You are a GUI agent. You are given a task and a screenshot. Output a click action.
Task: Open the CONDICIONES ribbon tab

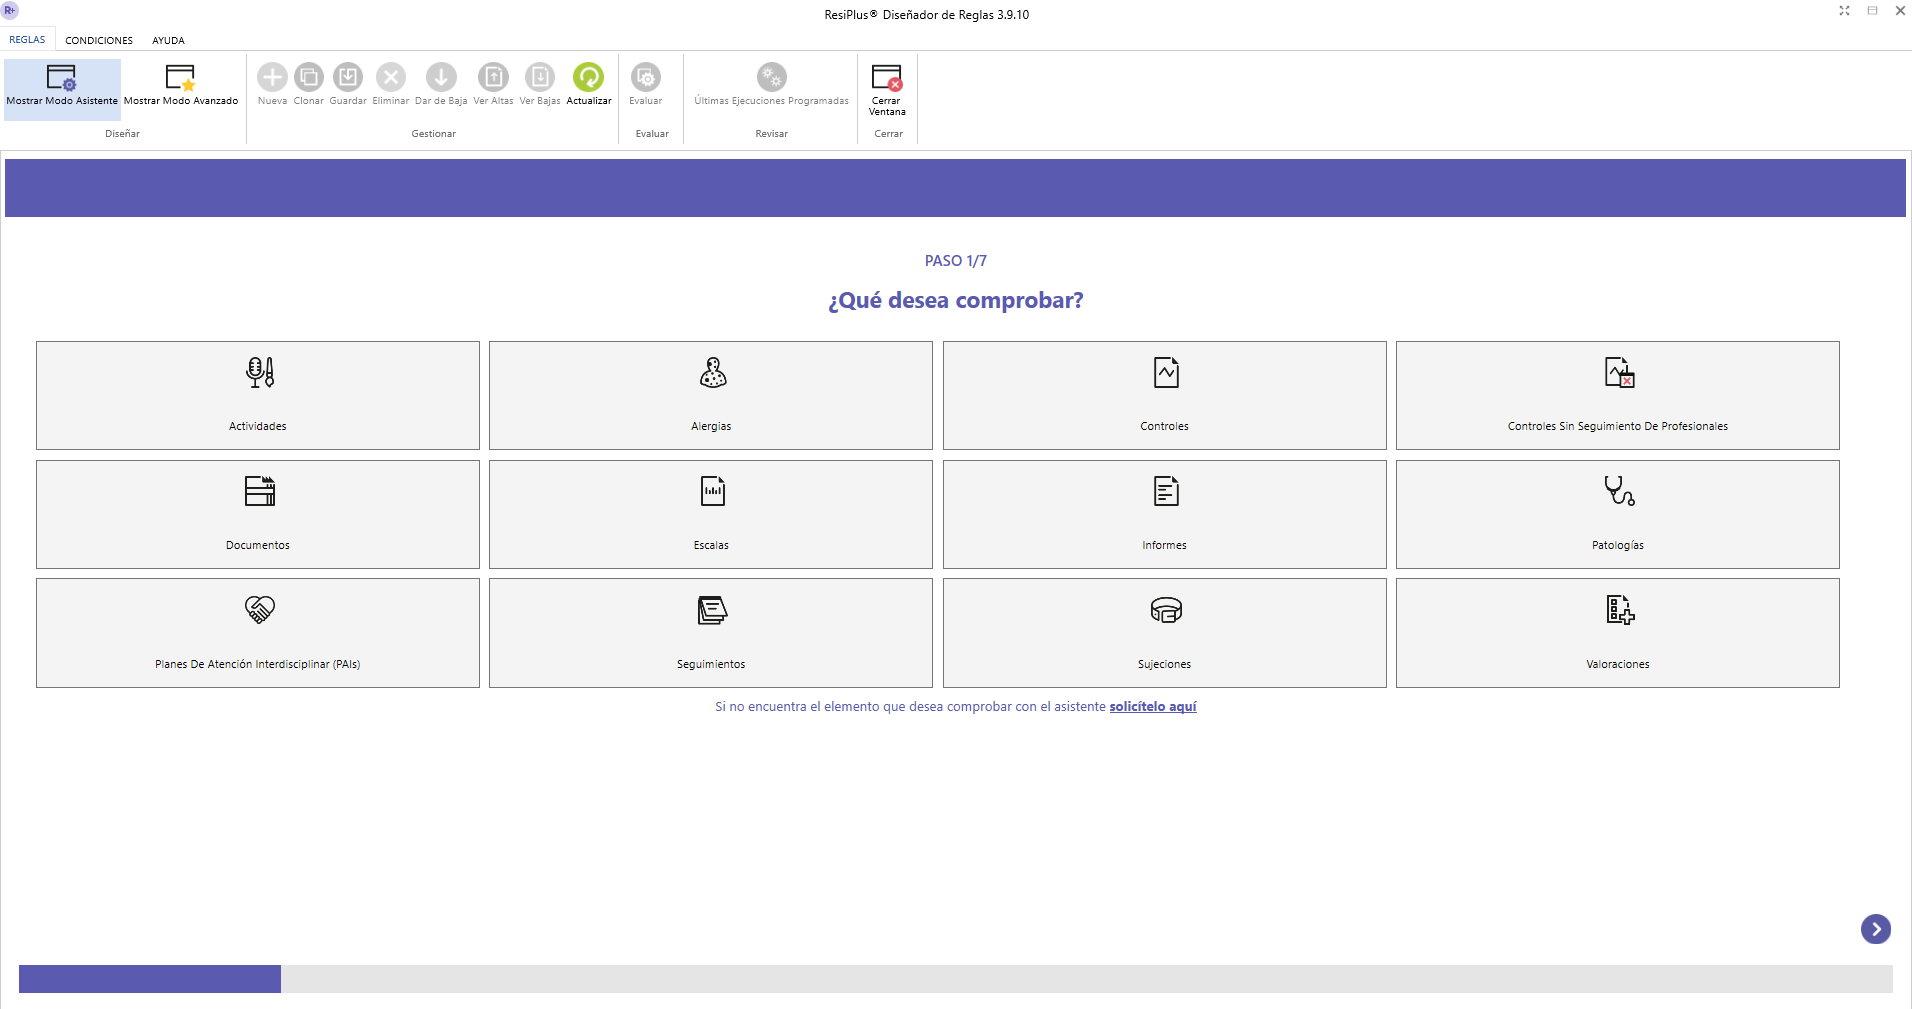[x=99, y=41]
